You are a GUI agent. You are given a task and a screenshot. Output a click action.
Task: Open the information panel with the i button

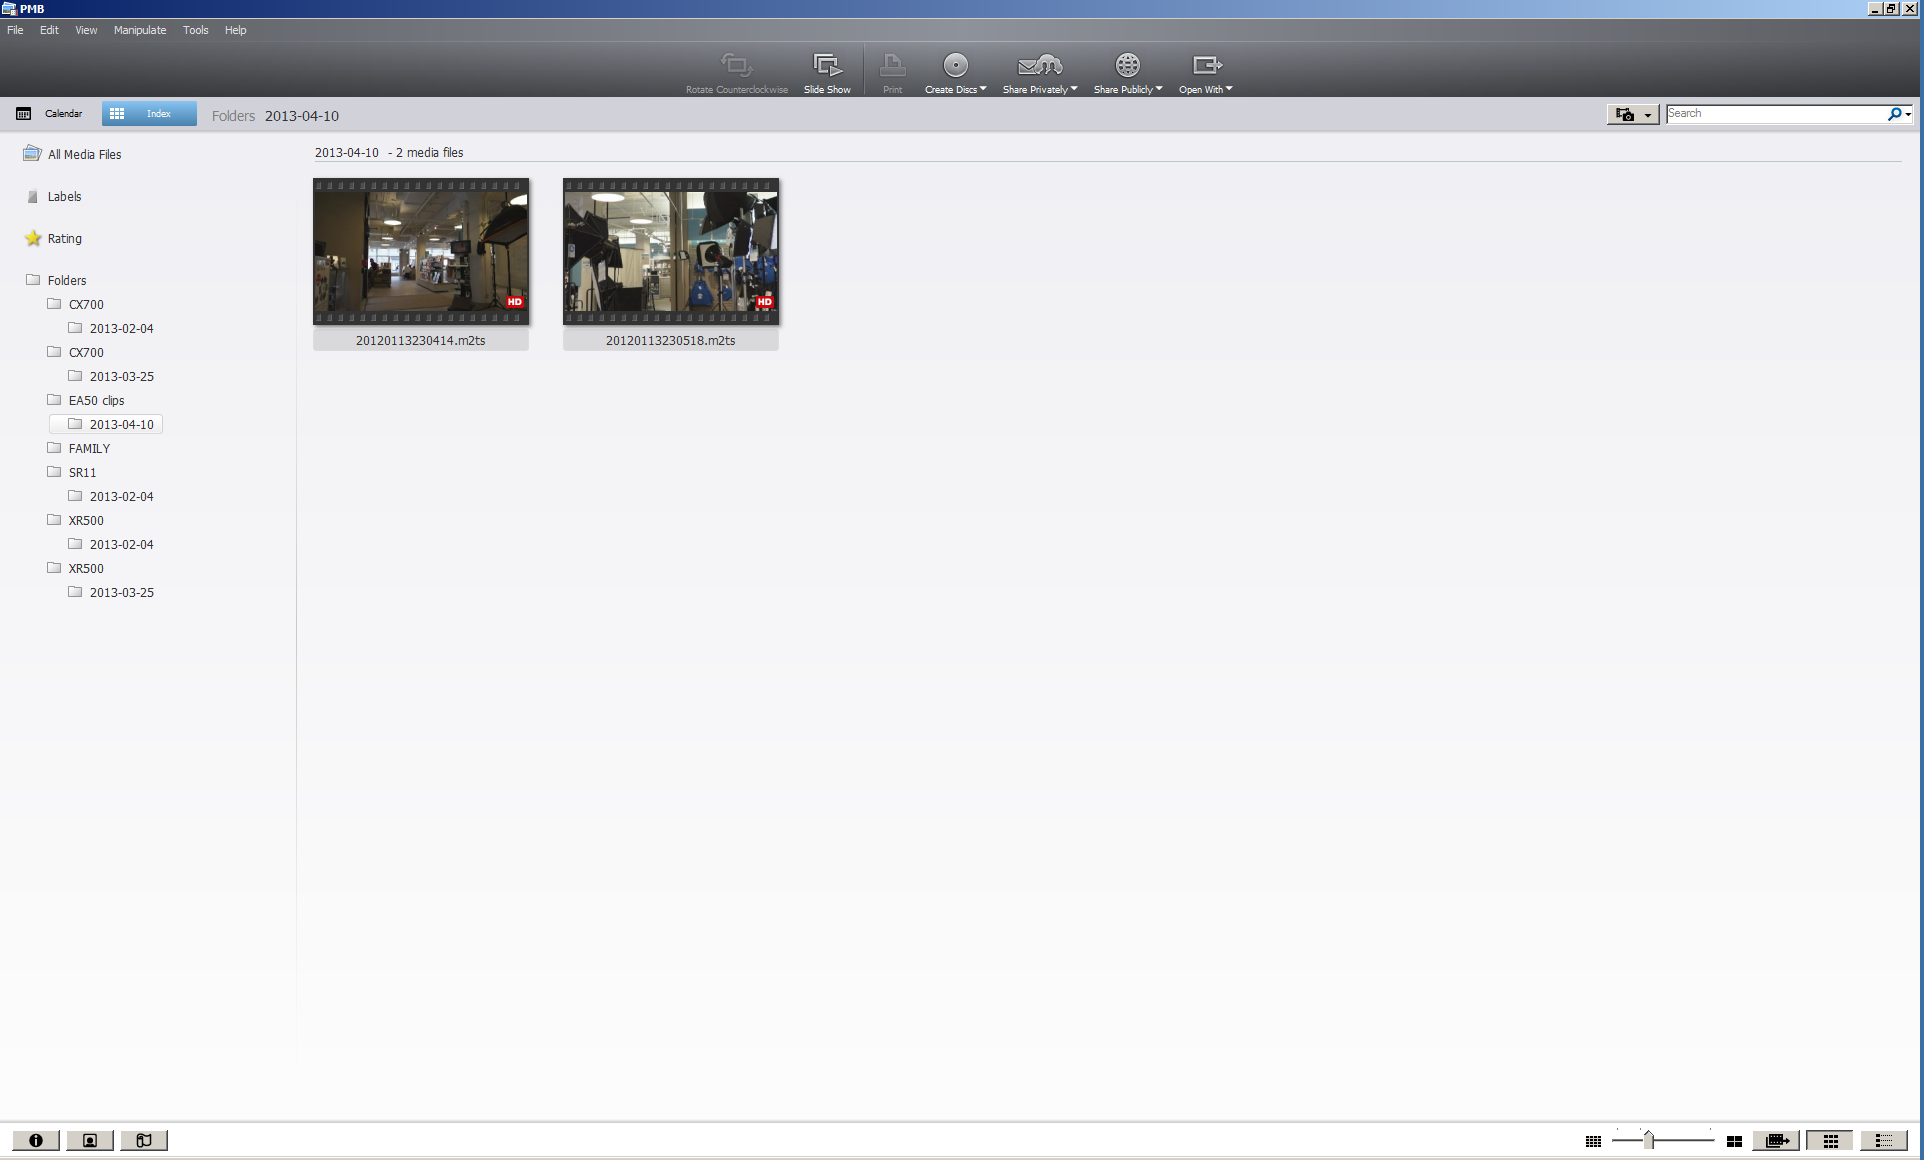click(36, 1140)
